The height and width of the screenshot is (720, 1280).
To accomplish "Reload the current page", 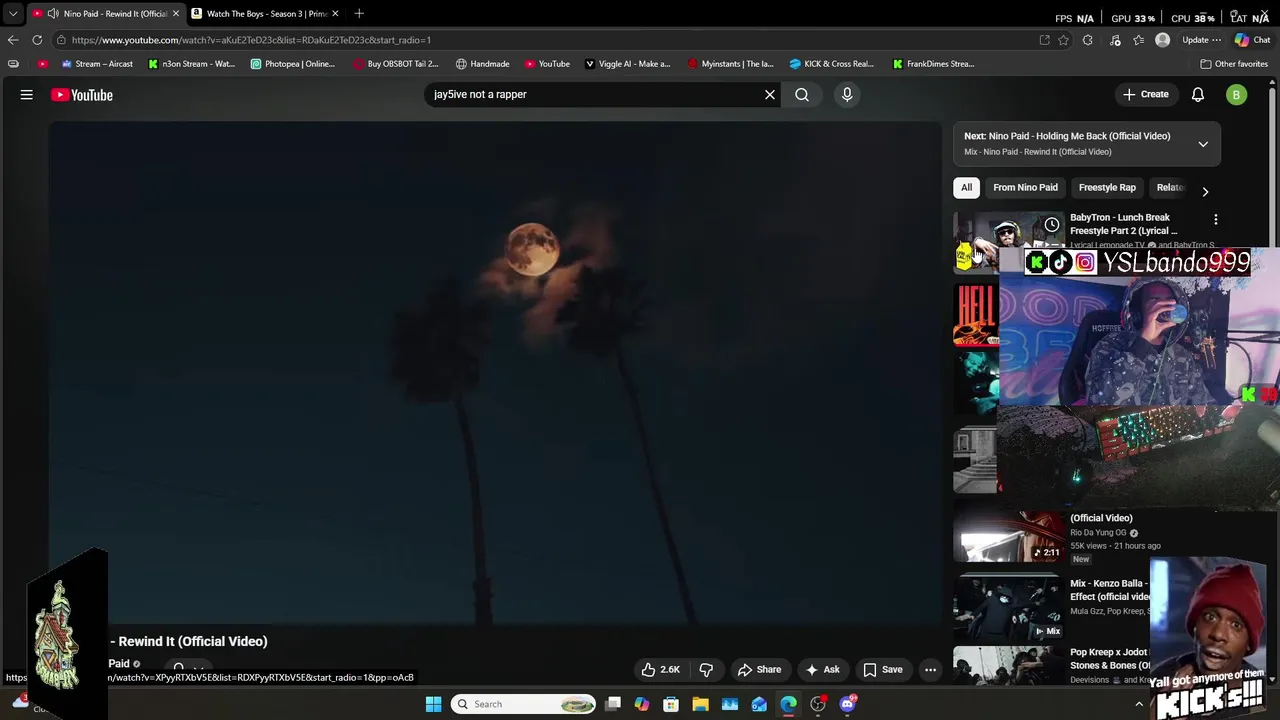I will click(37, 40).
